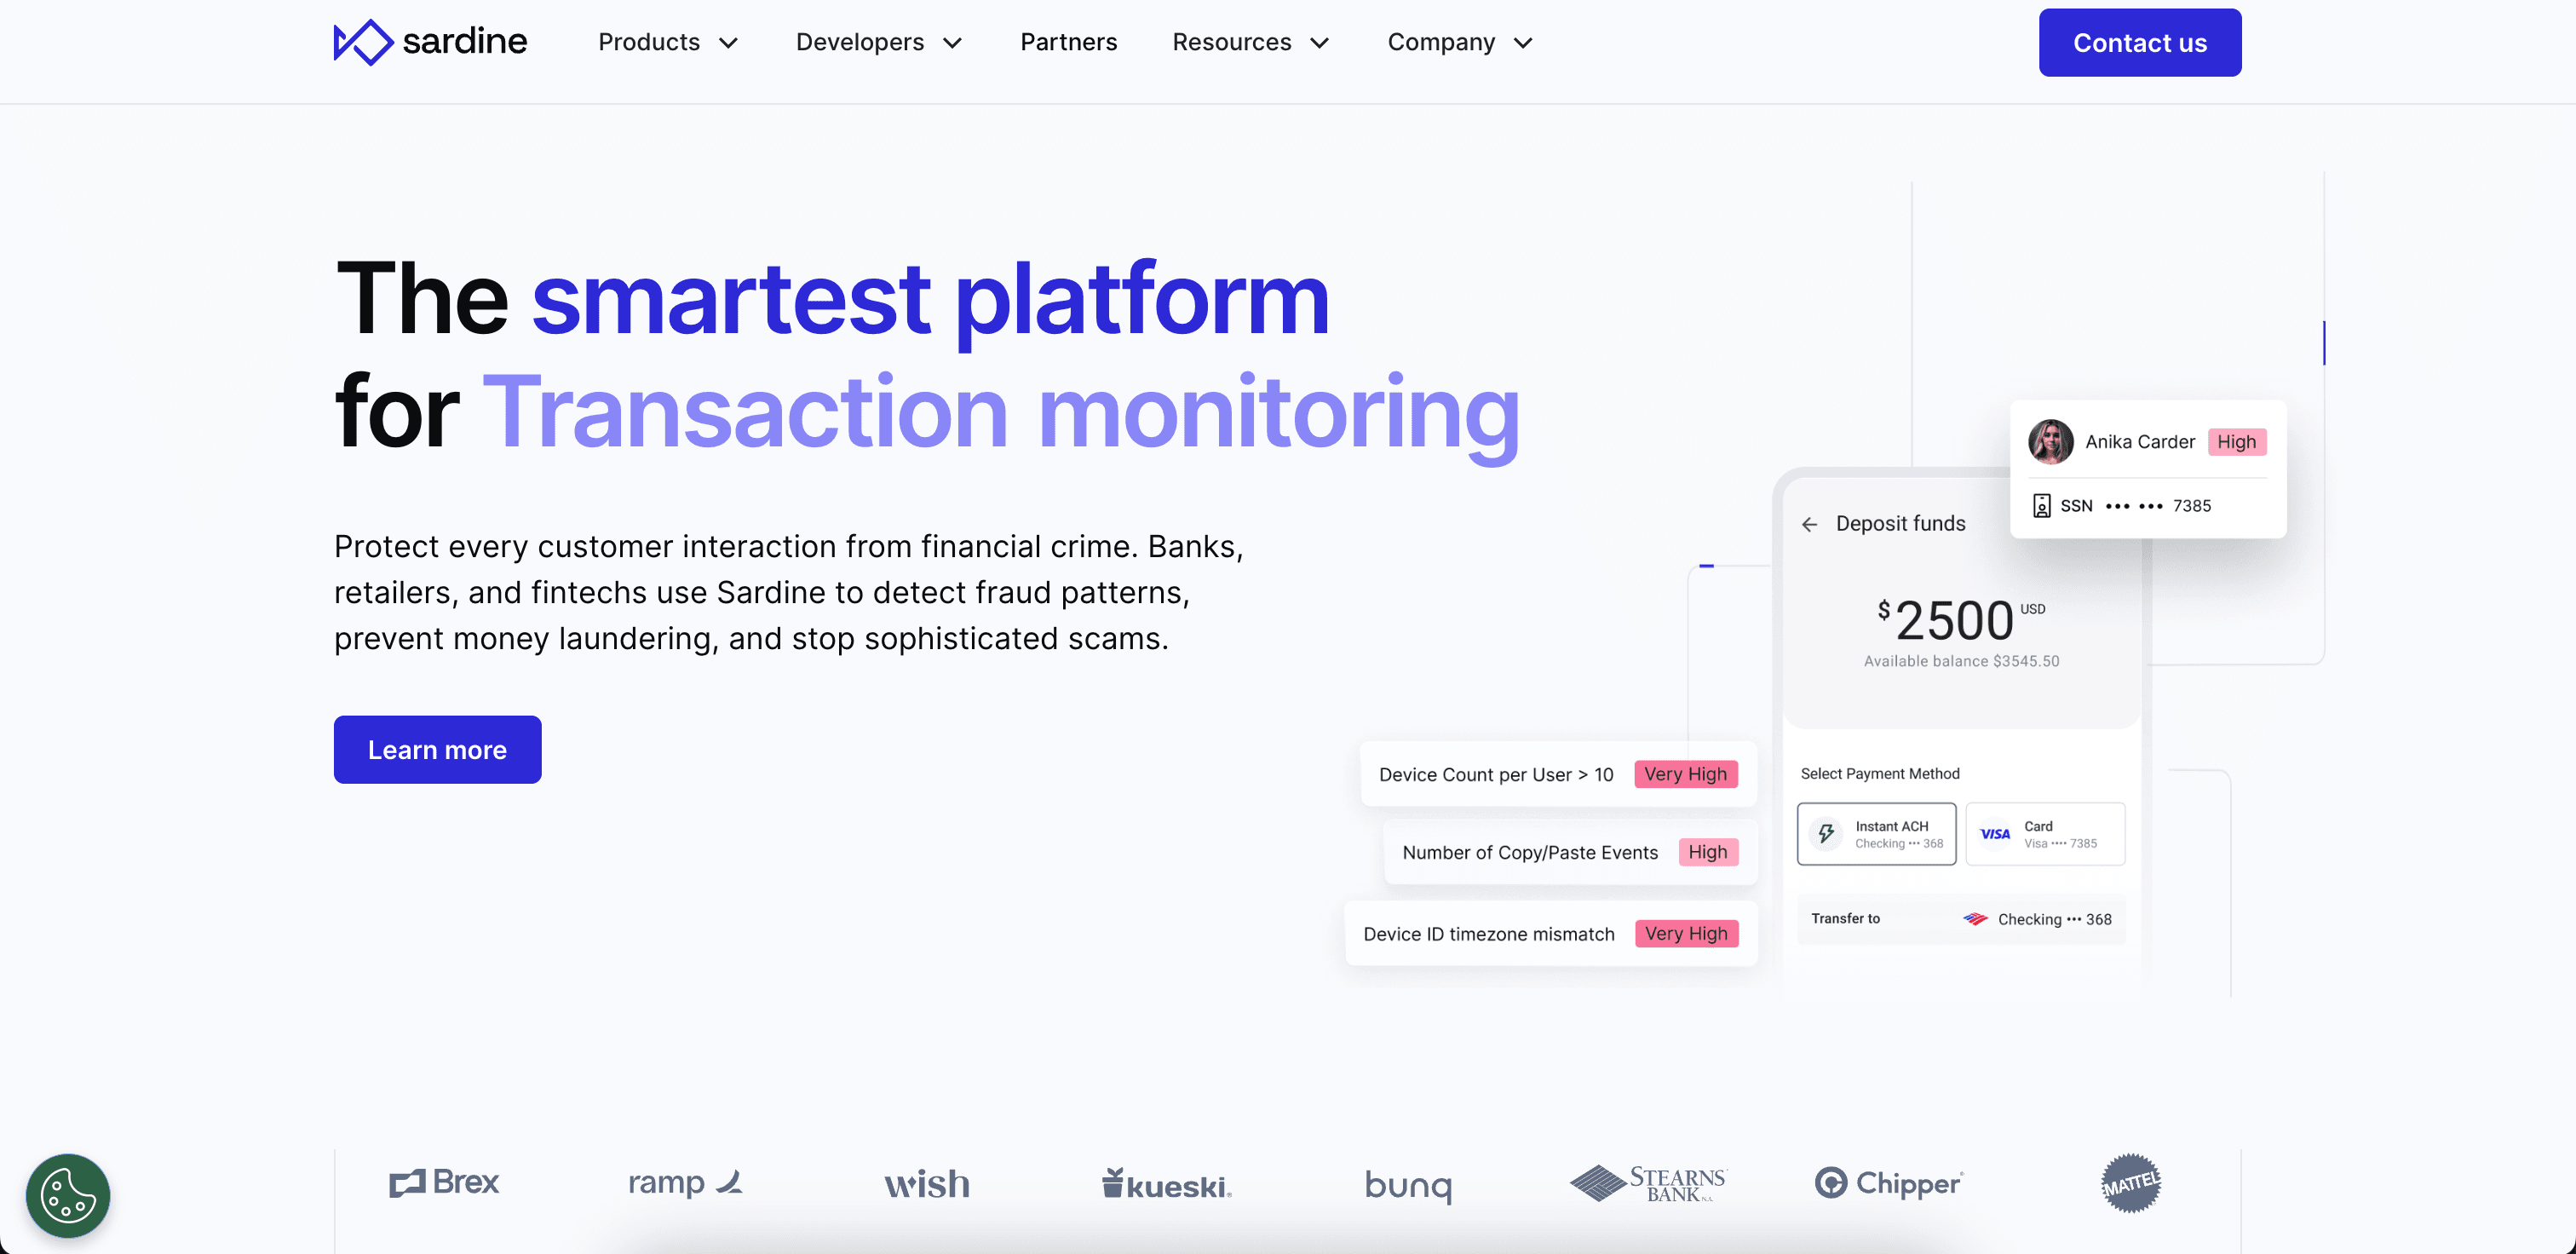Click the Visa card logo icon
The height and width of the screenshot is (1254, 2576).
point(1994,834)
